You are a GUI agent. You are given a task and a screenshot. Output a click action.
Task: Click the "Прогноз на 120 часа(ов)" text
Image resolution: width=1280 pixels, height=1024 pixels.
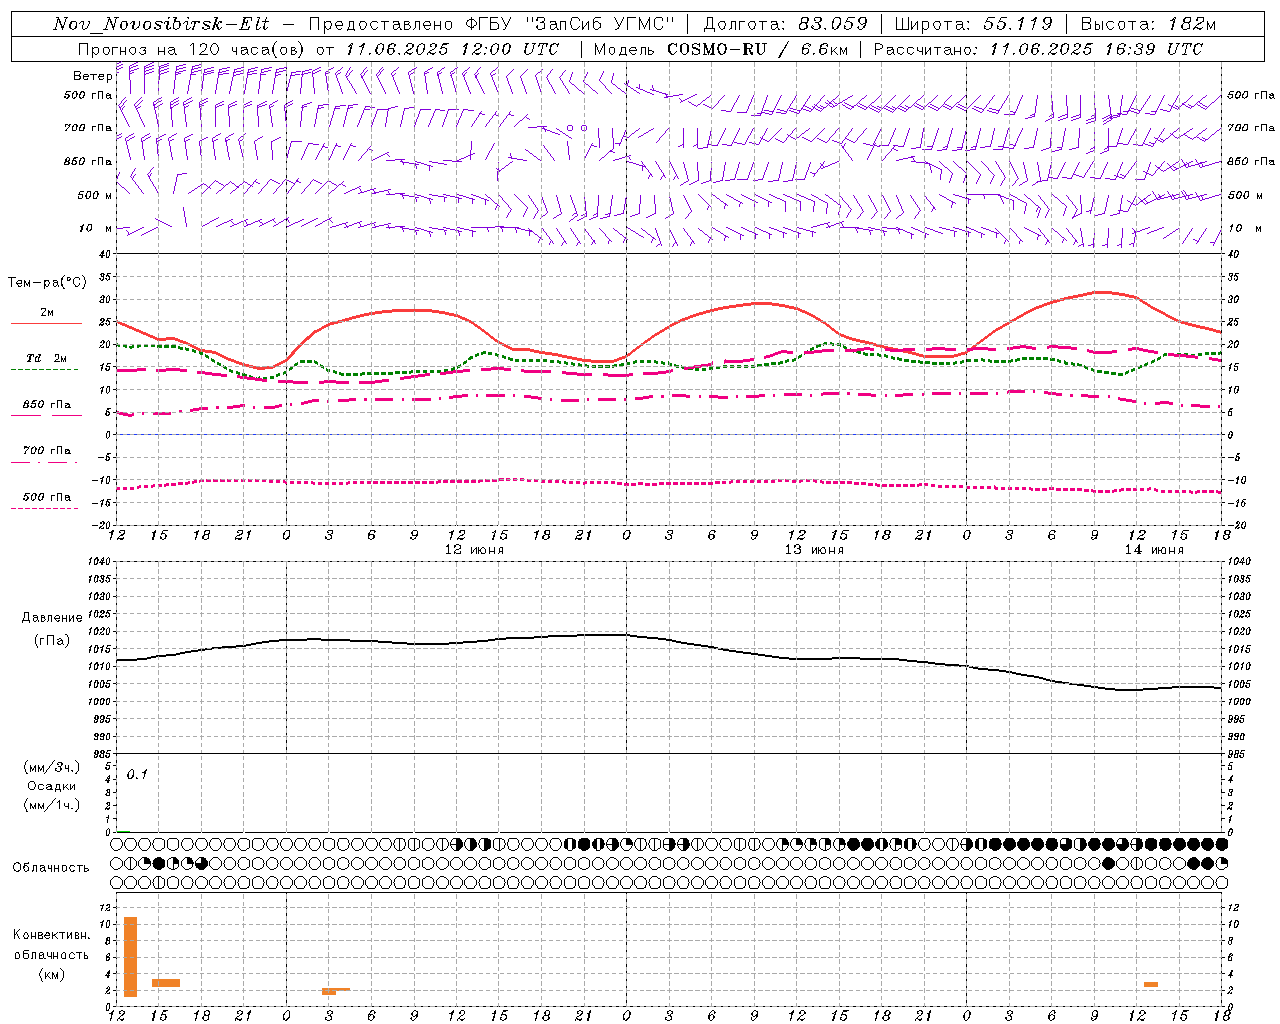(x=192, y=49)
